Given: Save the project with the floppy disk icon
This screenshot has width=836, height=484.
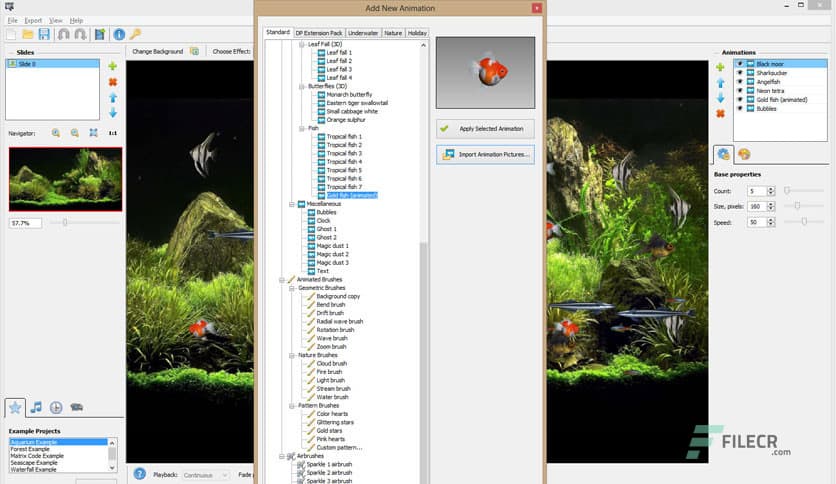Looking at the screenshot, I should click(44, 35).
